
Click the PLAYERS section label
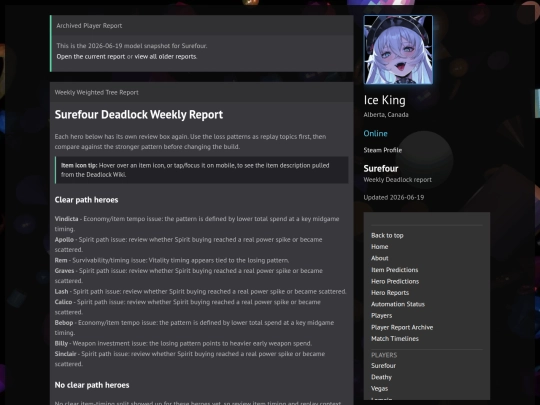(x=384, y=355)
